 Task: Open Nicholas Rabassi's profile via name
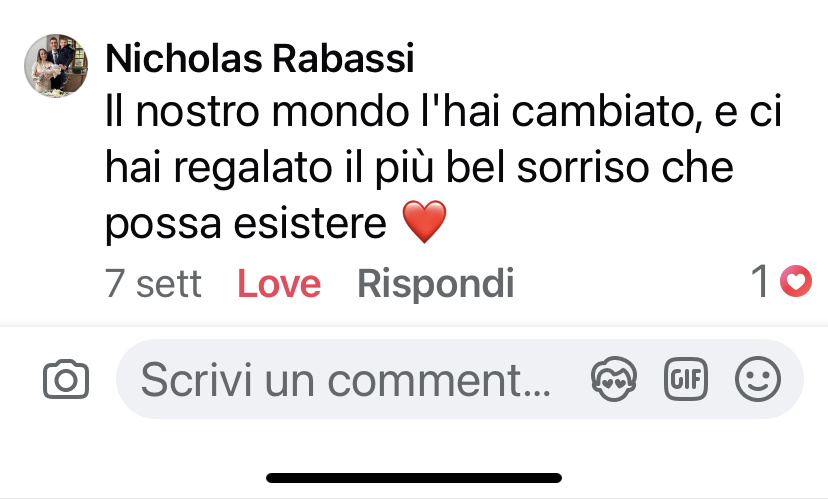(259, 60)
